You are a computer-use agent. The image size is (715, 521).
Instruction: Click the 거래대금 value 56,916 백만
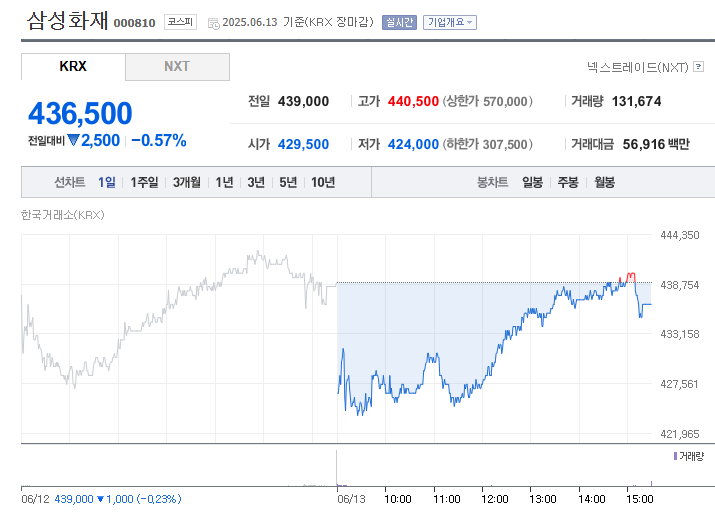click(656, 144)
